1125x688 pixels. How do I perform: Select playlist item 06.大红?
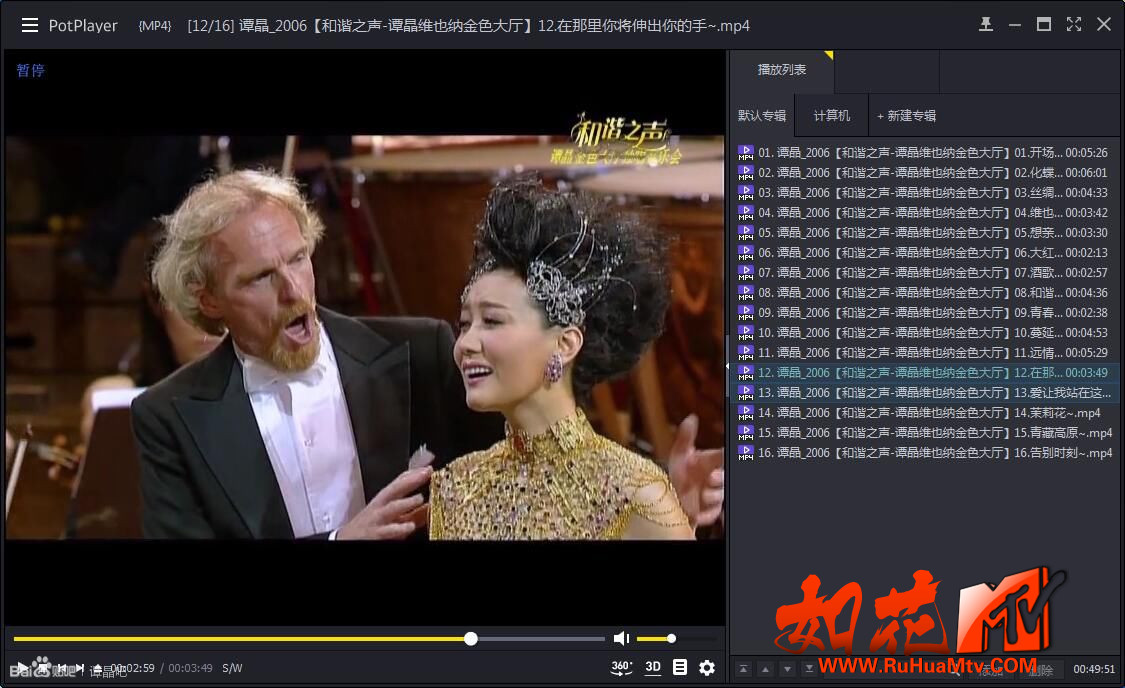[925, 253]
